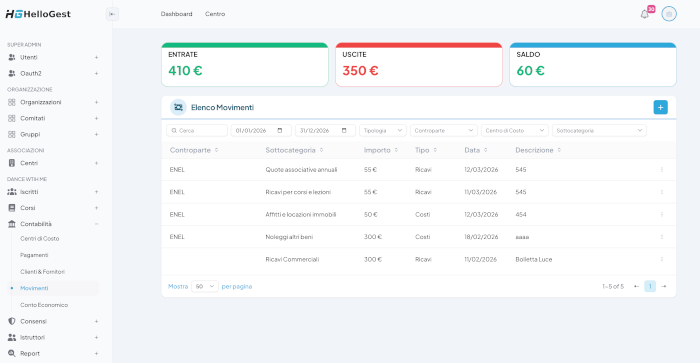Expand the Corsi sidebar section

(96, 208)
